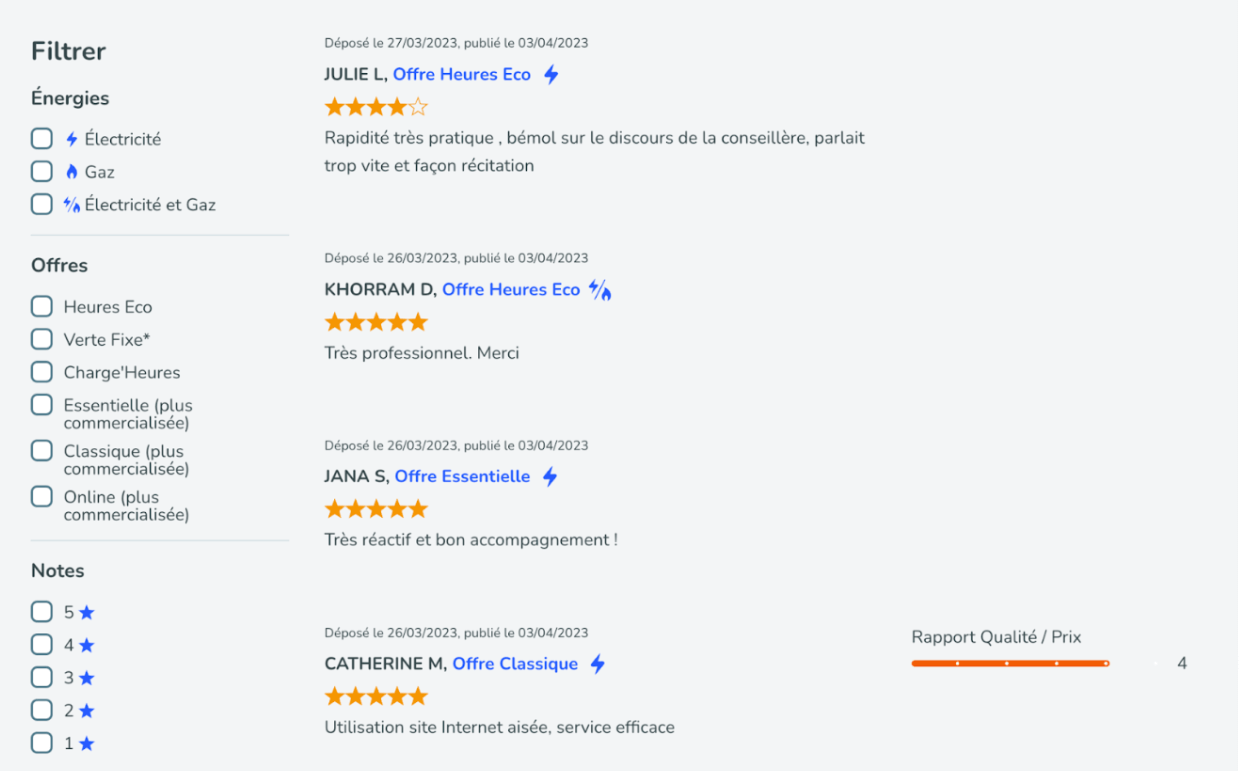The width and height of the screenshot is (1239, 771).
Task: Click the dual energy icon next to KHORRAM D's offer
Action: coord(599,289)
